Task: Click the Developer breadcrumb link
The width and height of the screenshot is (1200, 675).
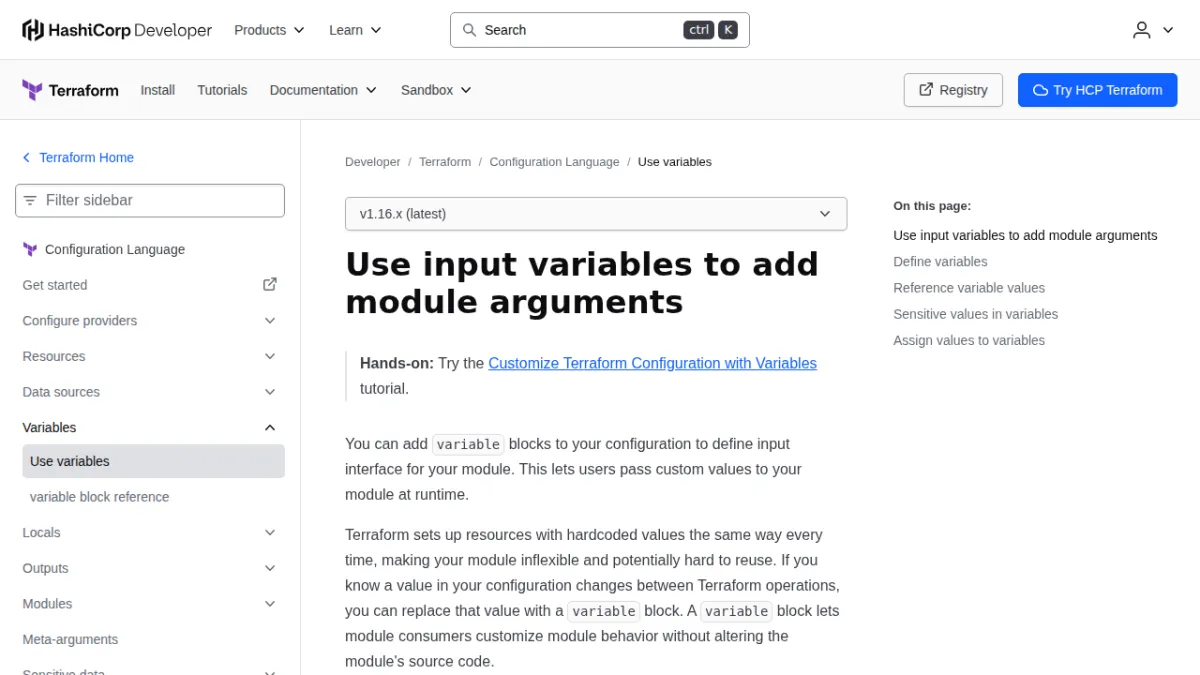Action: pyautogui.click(x=372, y=162)
